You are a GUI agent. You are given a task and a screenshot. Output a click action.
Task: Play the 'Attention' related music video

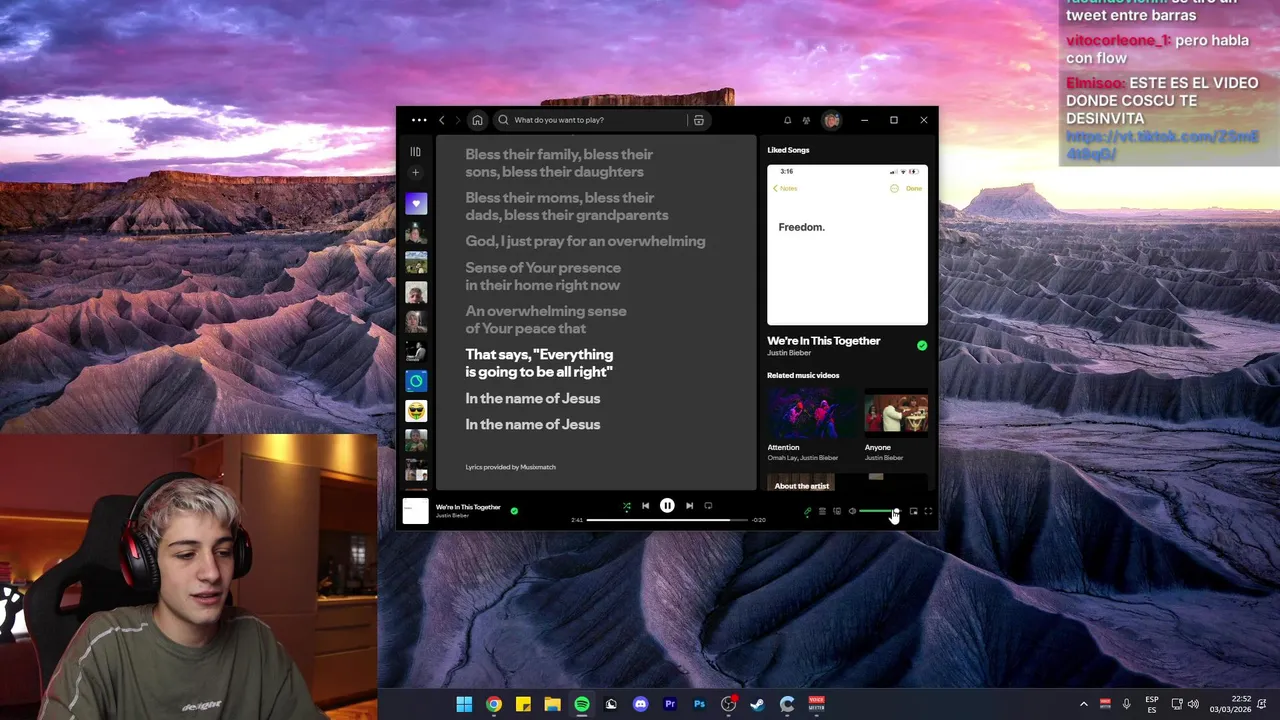click(812, 413)
